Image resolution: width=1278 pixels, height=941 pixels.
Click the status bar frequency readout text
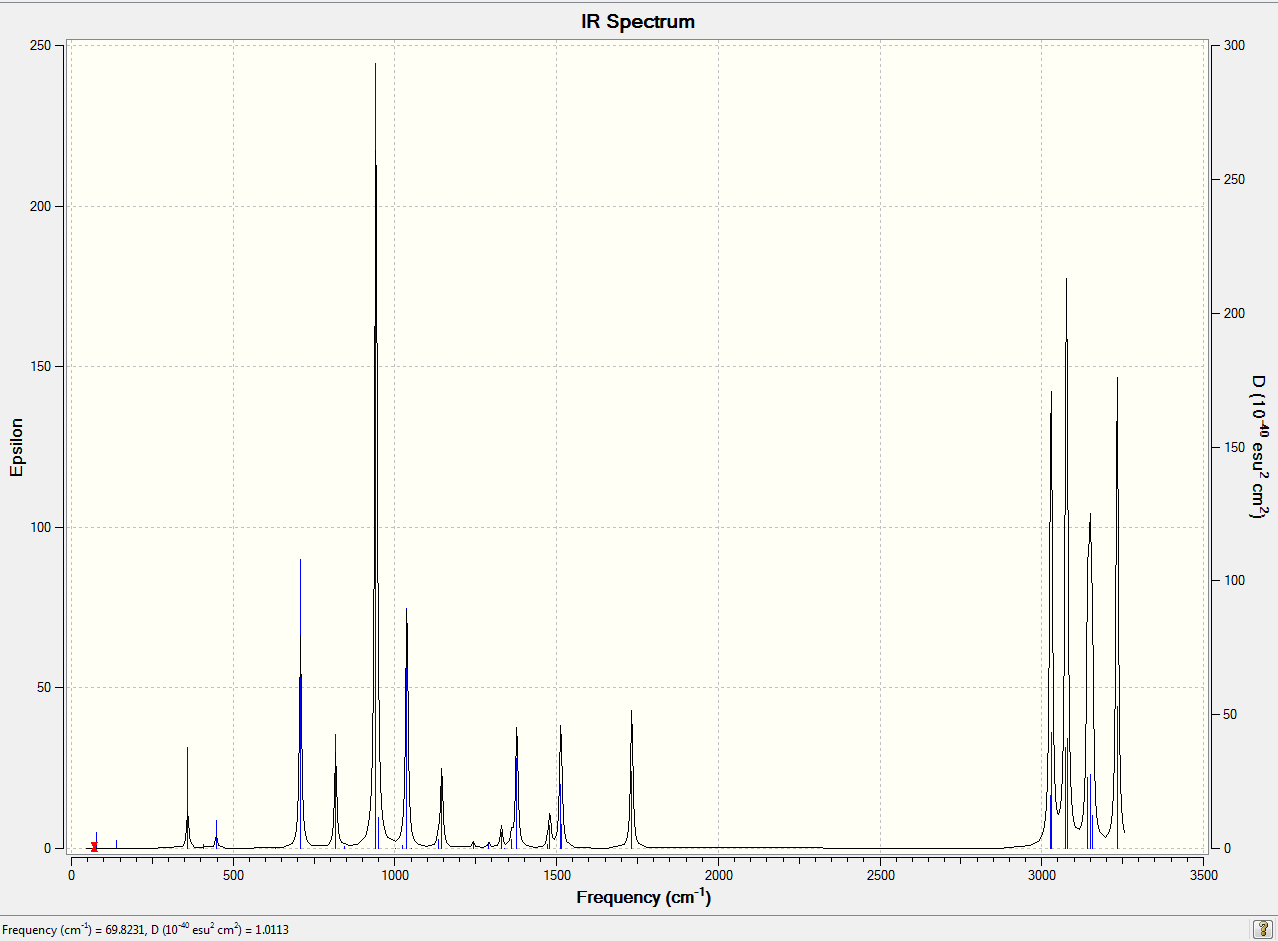click(146, 930)
